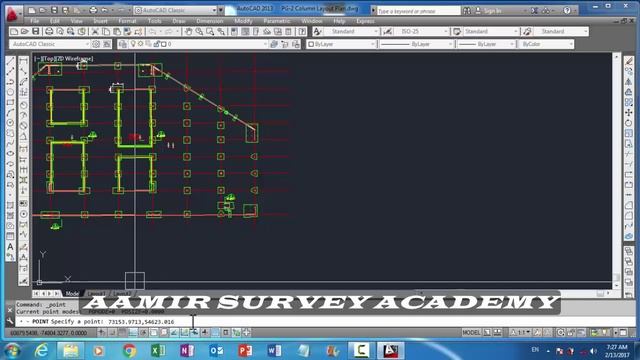Click the Sign In button

tap(488, 11)
